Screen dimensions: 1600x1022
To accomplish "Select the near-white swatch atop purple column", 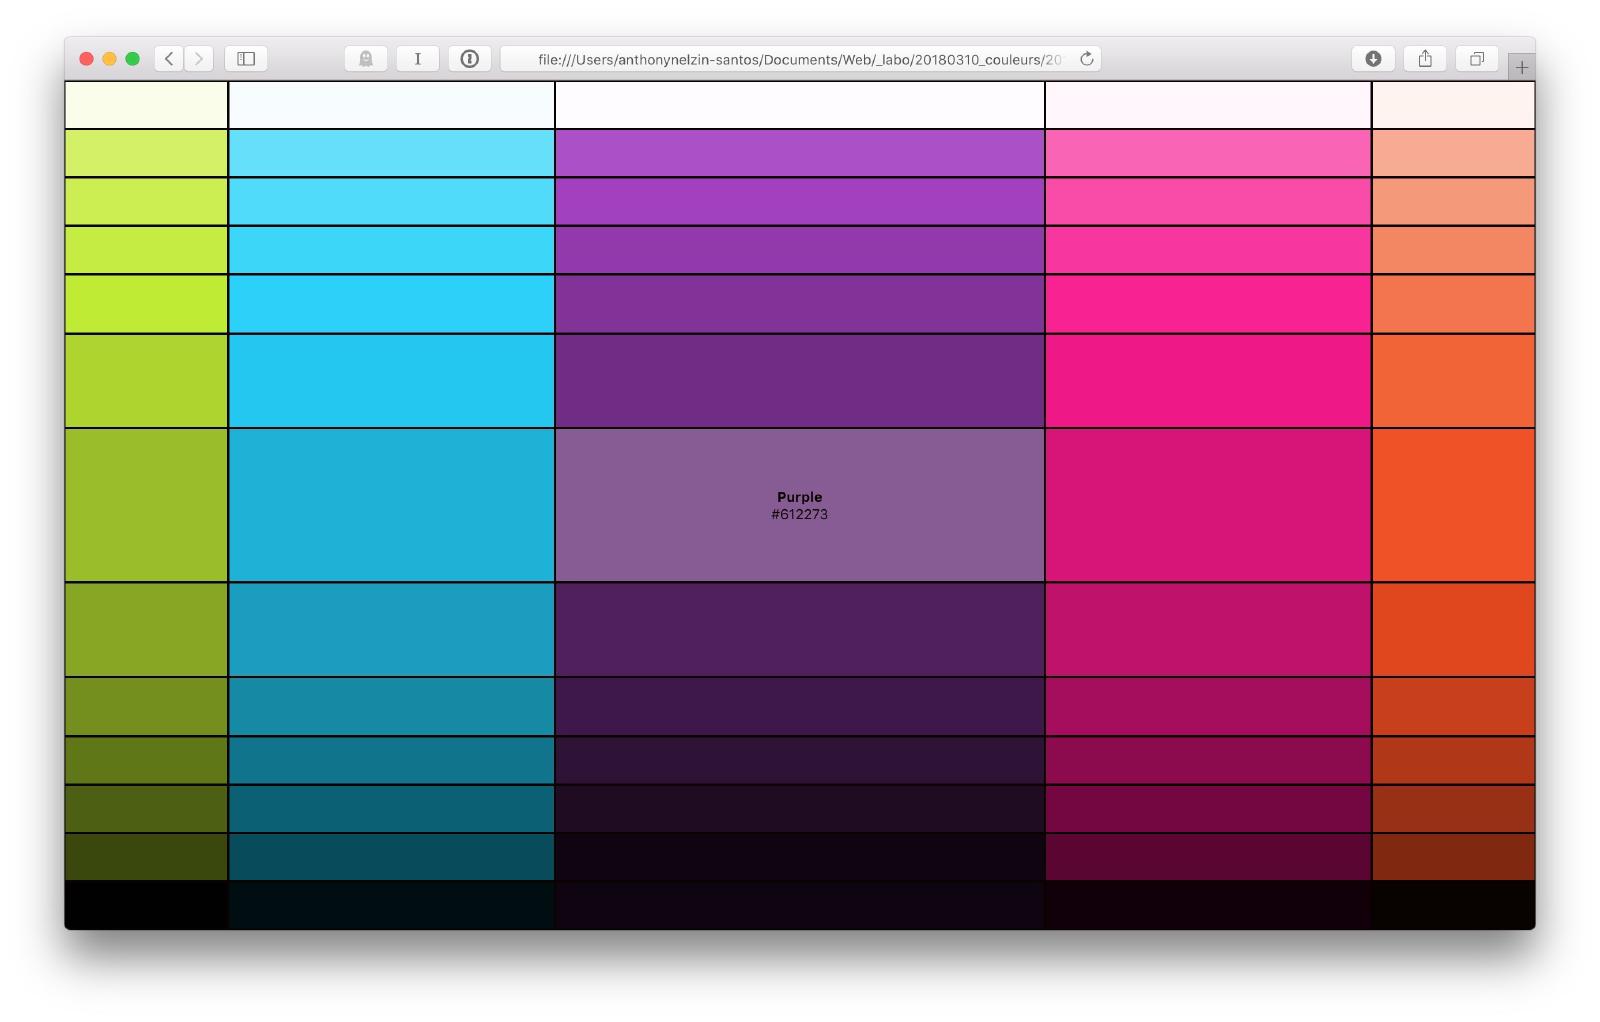I will click(799, 105).
